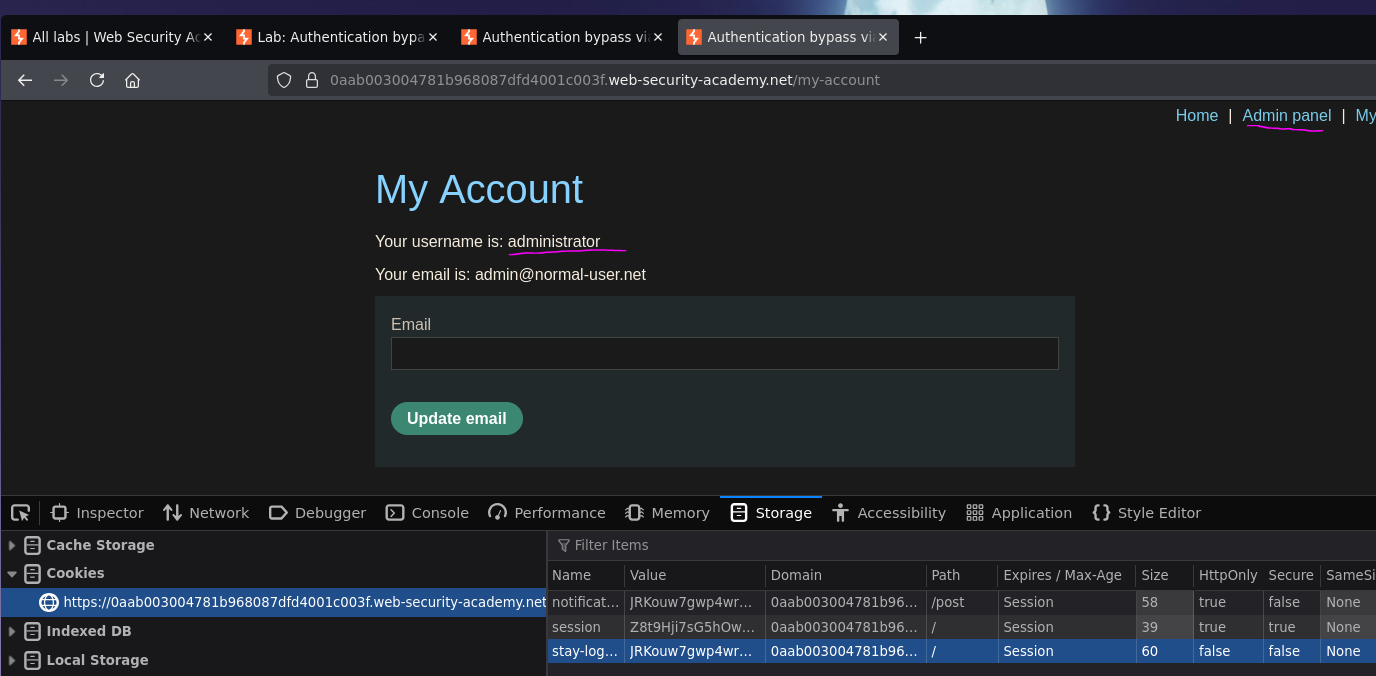This screenshot has width=1376, height=676.
Task: Open the Network panel
Action: [x=206, y=513]
